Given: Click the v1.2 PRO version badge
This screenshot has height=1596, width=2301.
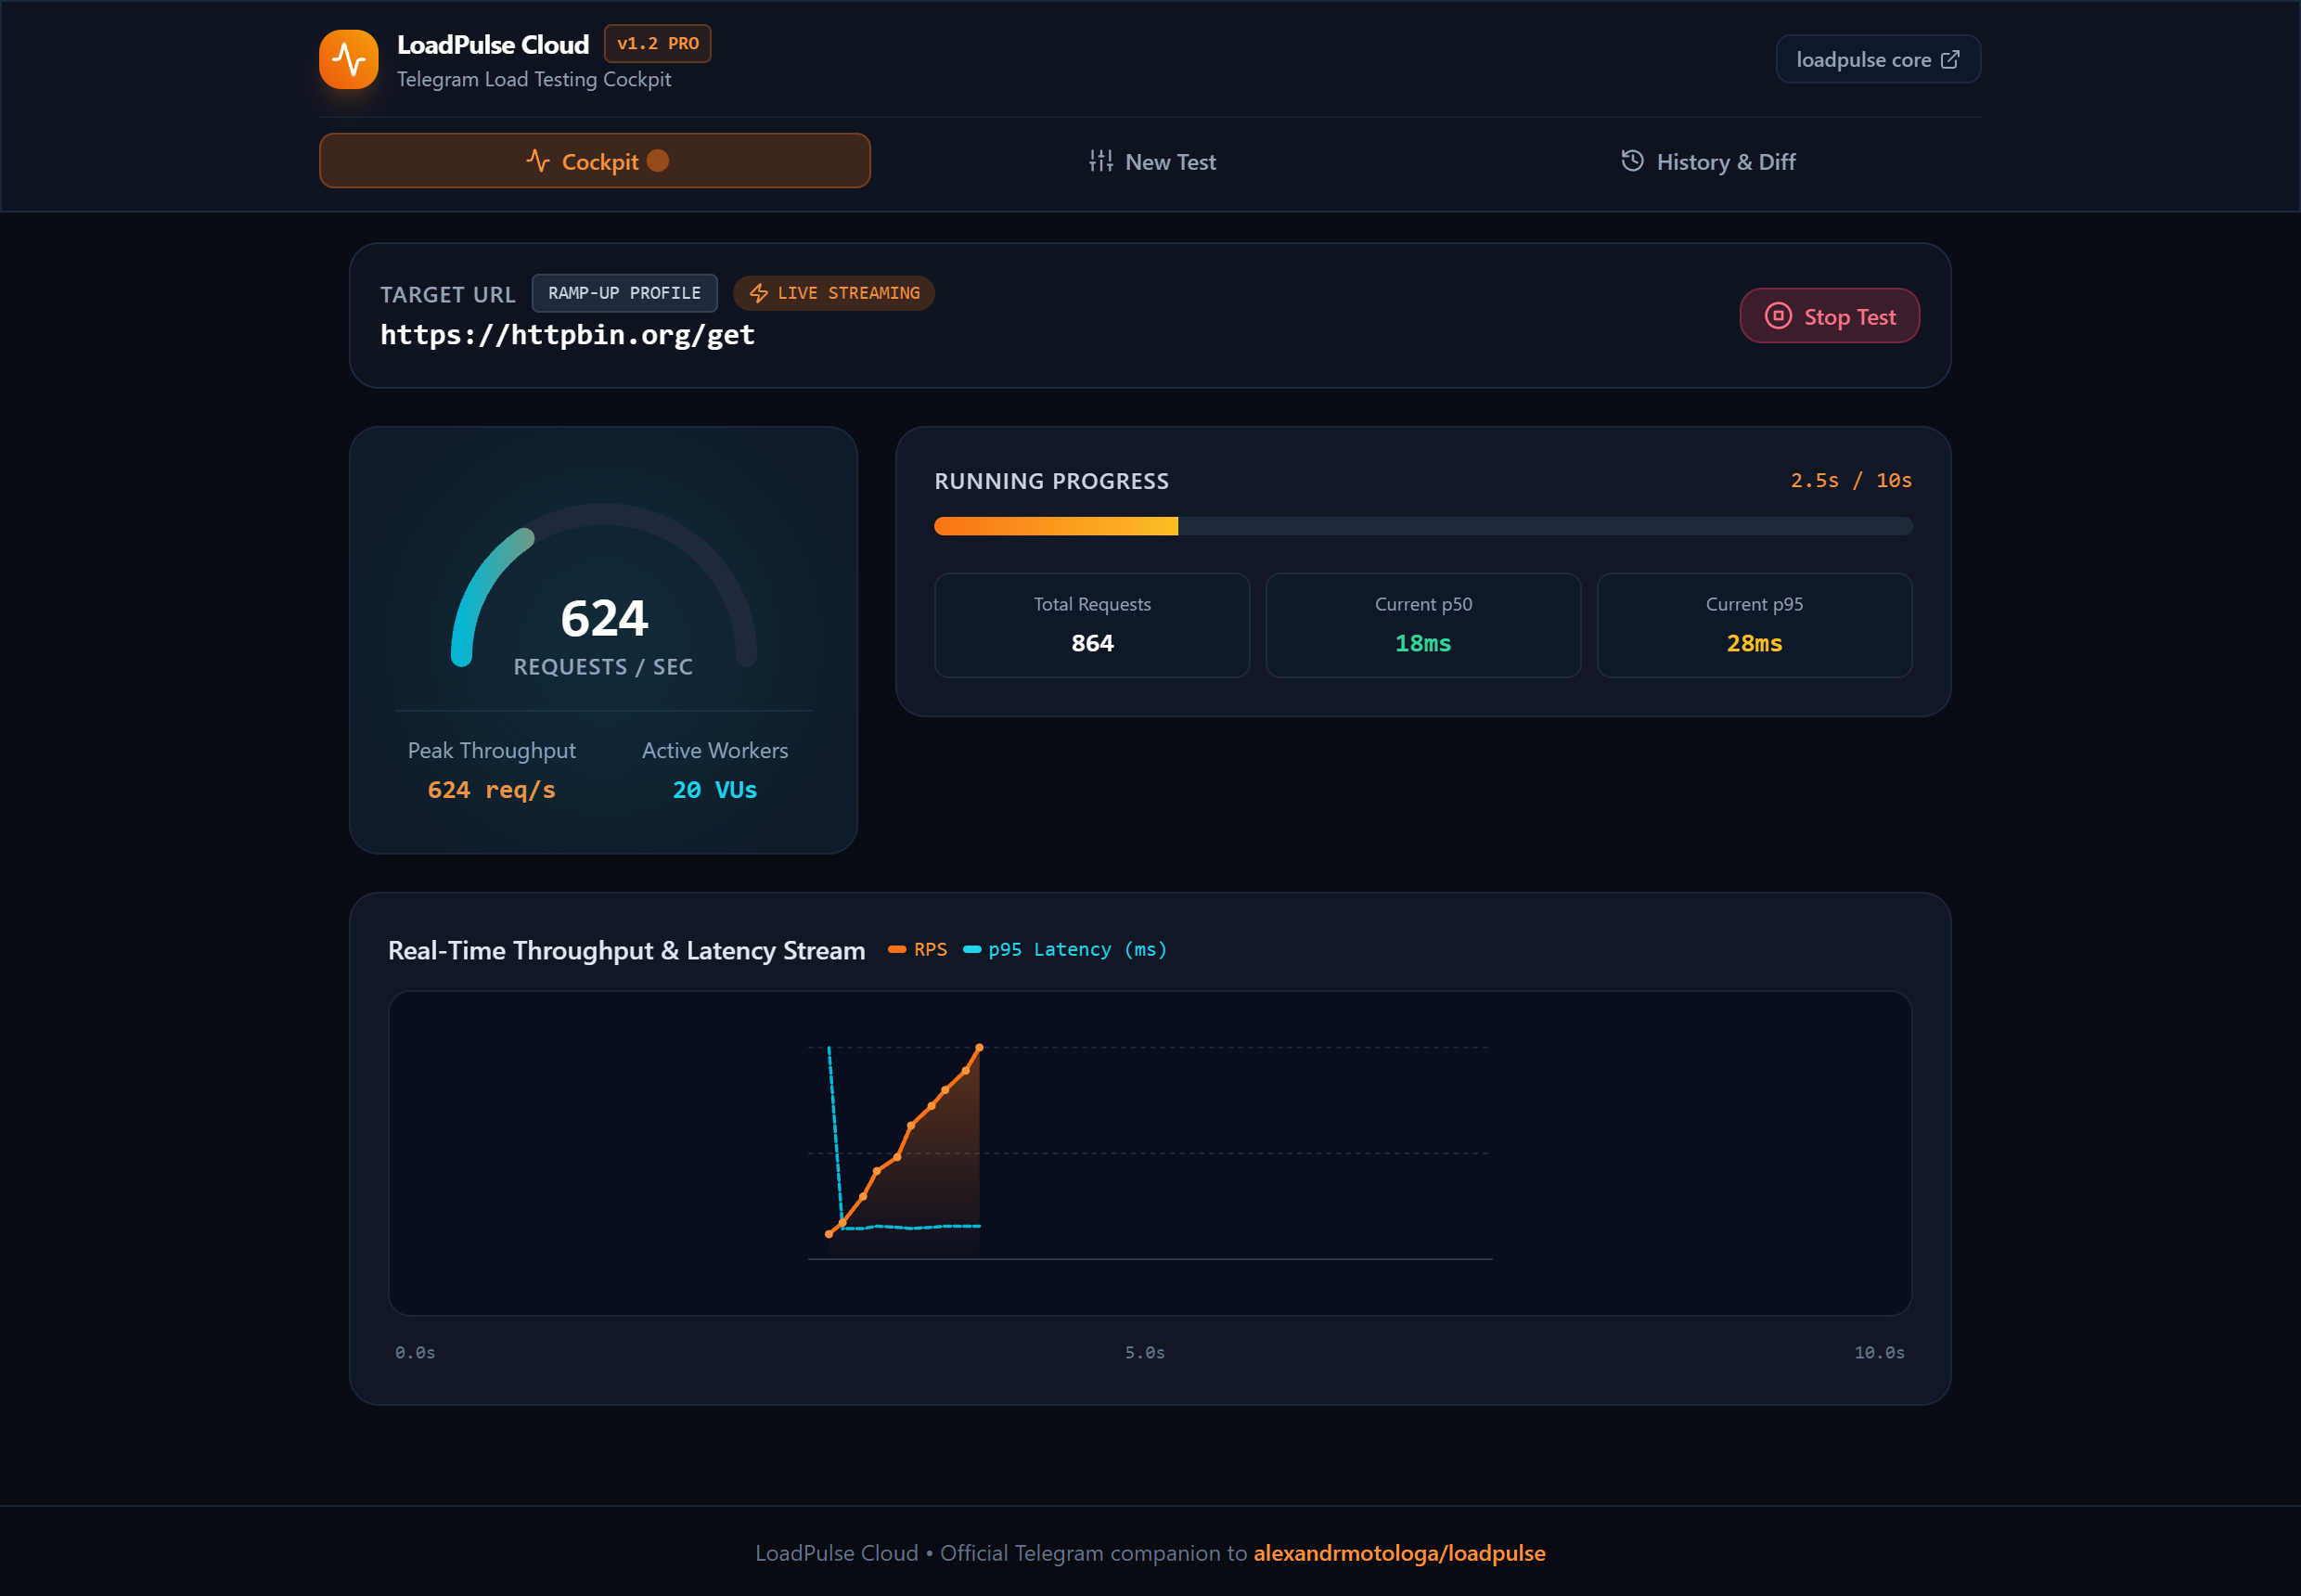Looking at the screenshot, I should tap(657, 44).
